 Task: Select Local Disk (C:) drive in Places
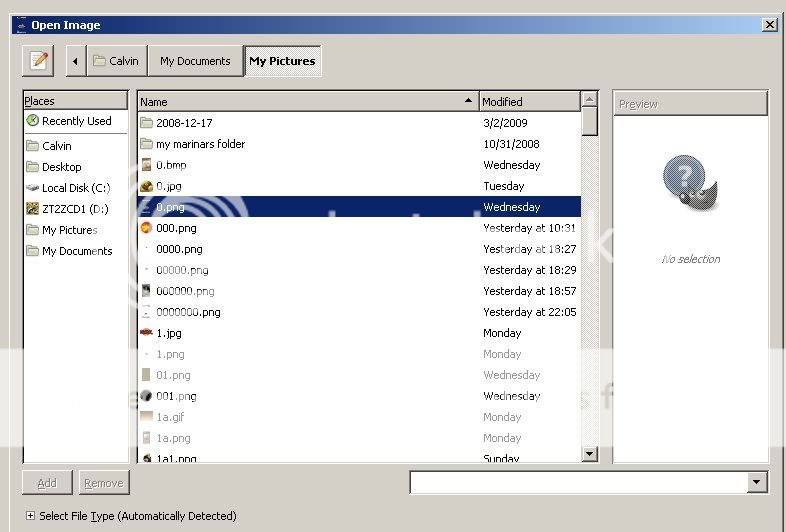pyautogui.click(x=75, y=188)
